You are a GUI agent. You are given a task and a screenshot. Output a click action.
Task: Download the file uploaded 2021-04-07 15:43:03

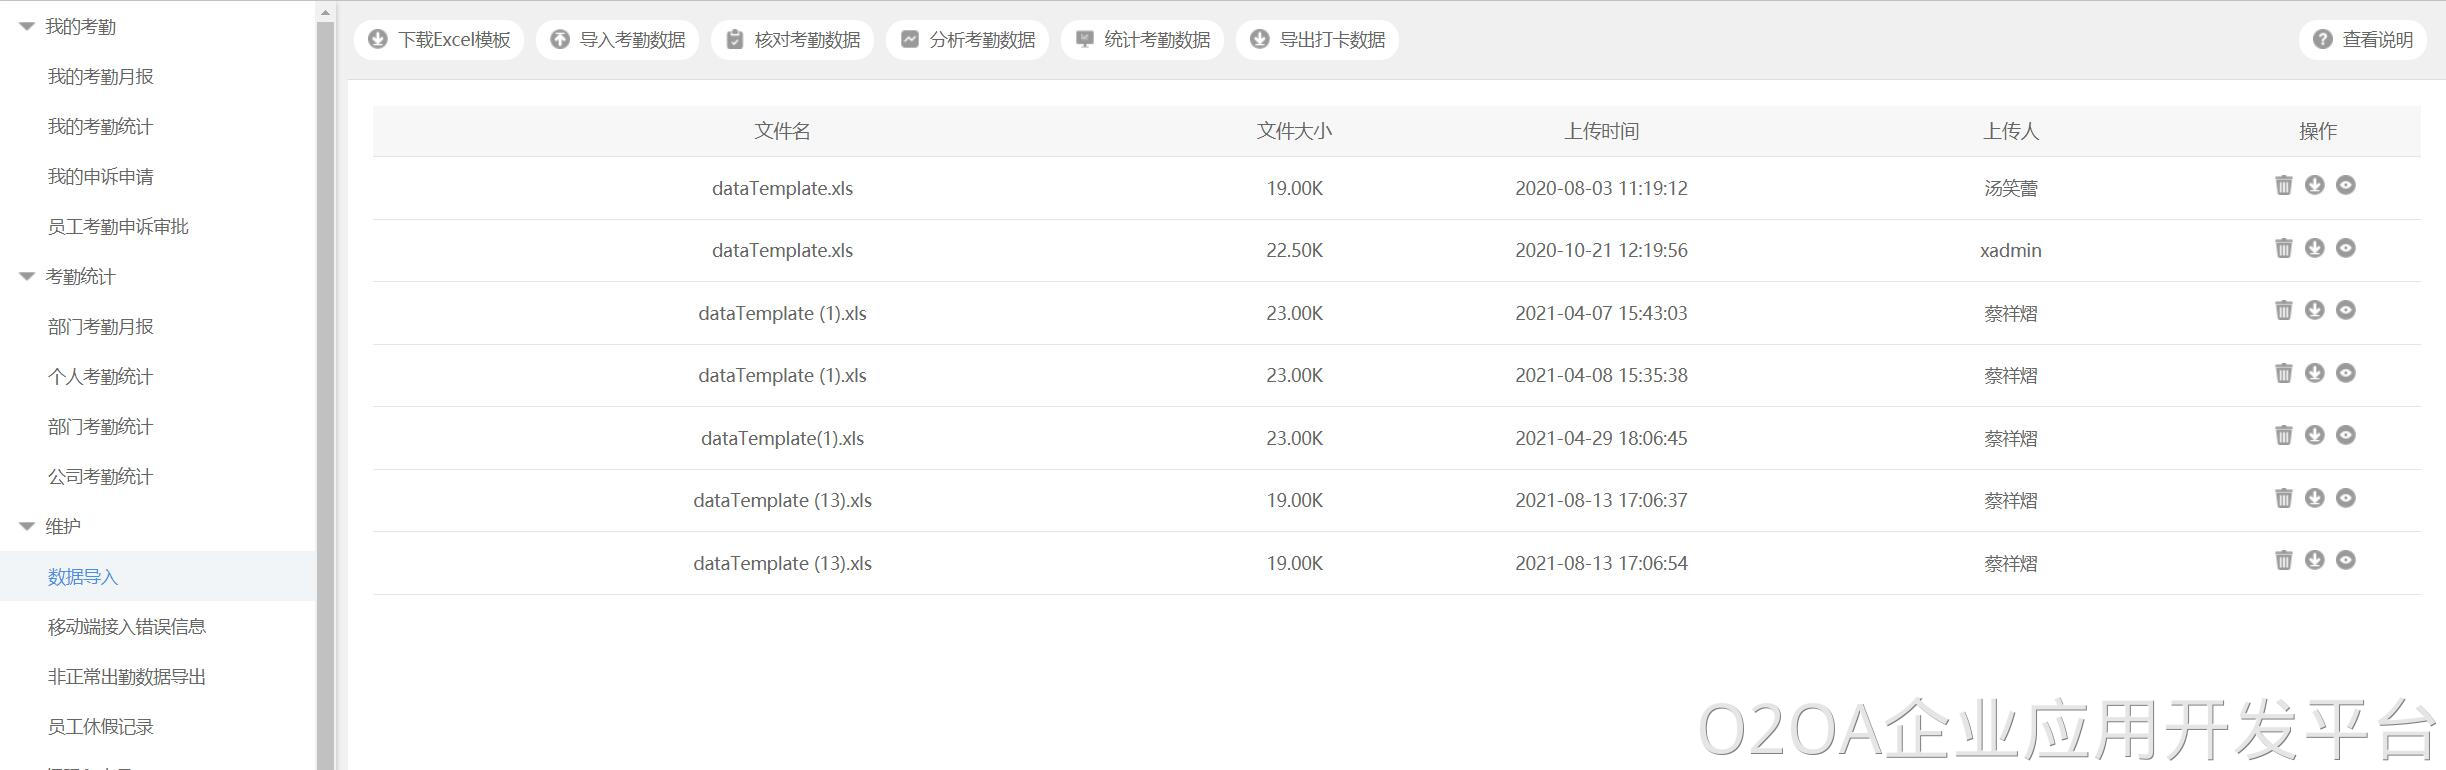[x=2314, y=310]
